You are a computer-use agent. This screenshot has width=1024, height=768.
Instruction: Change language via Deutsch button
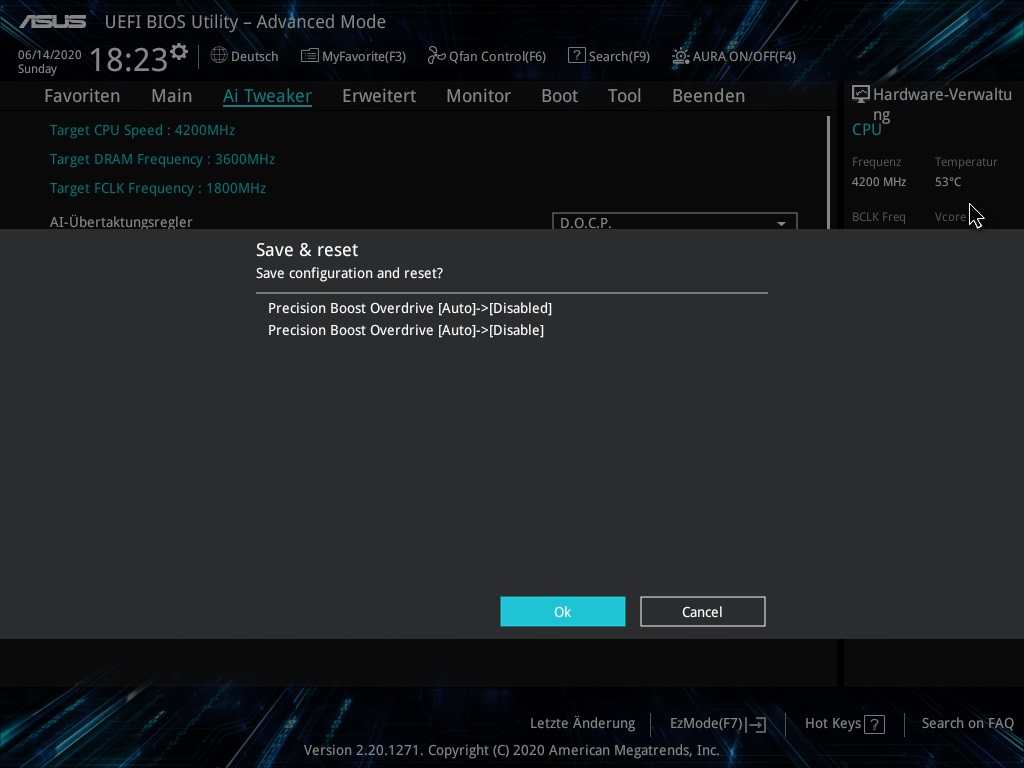(x=245, y=56)
